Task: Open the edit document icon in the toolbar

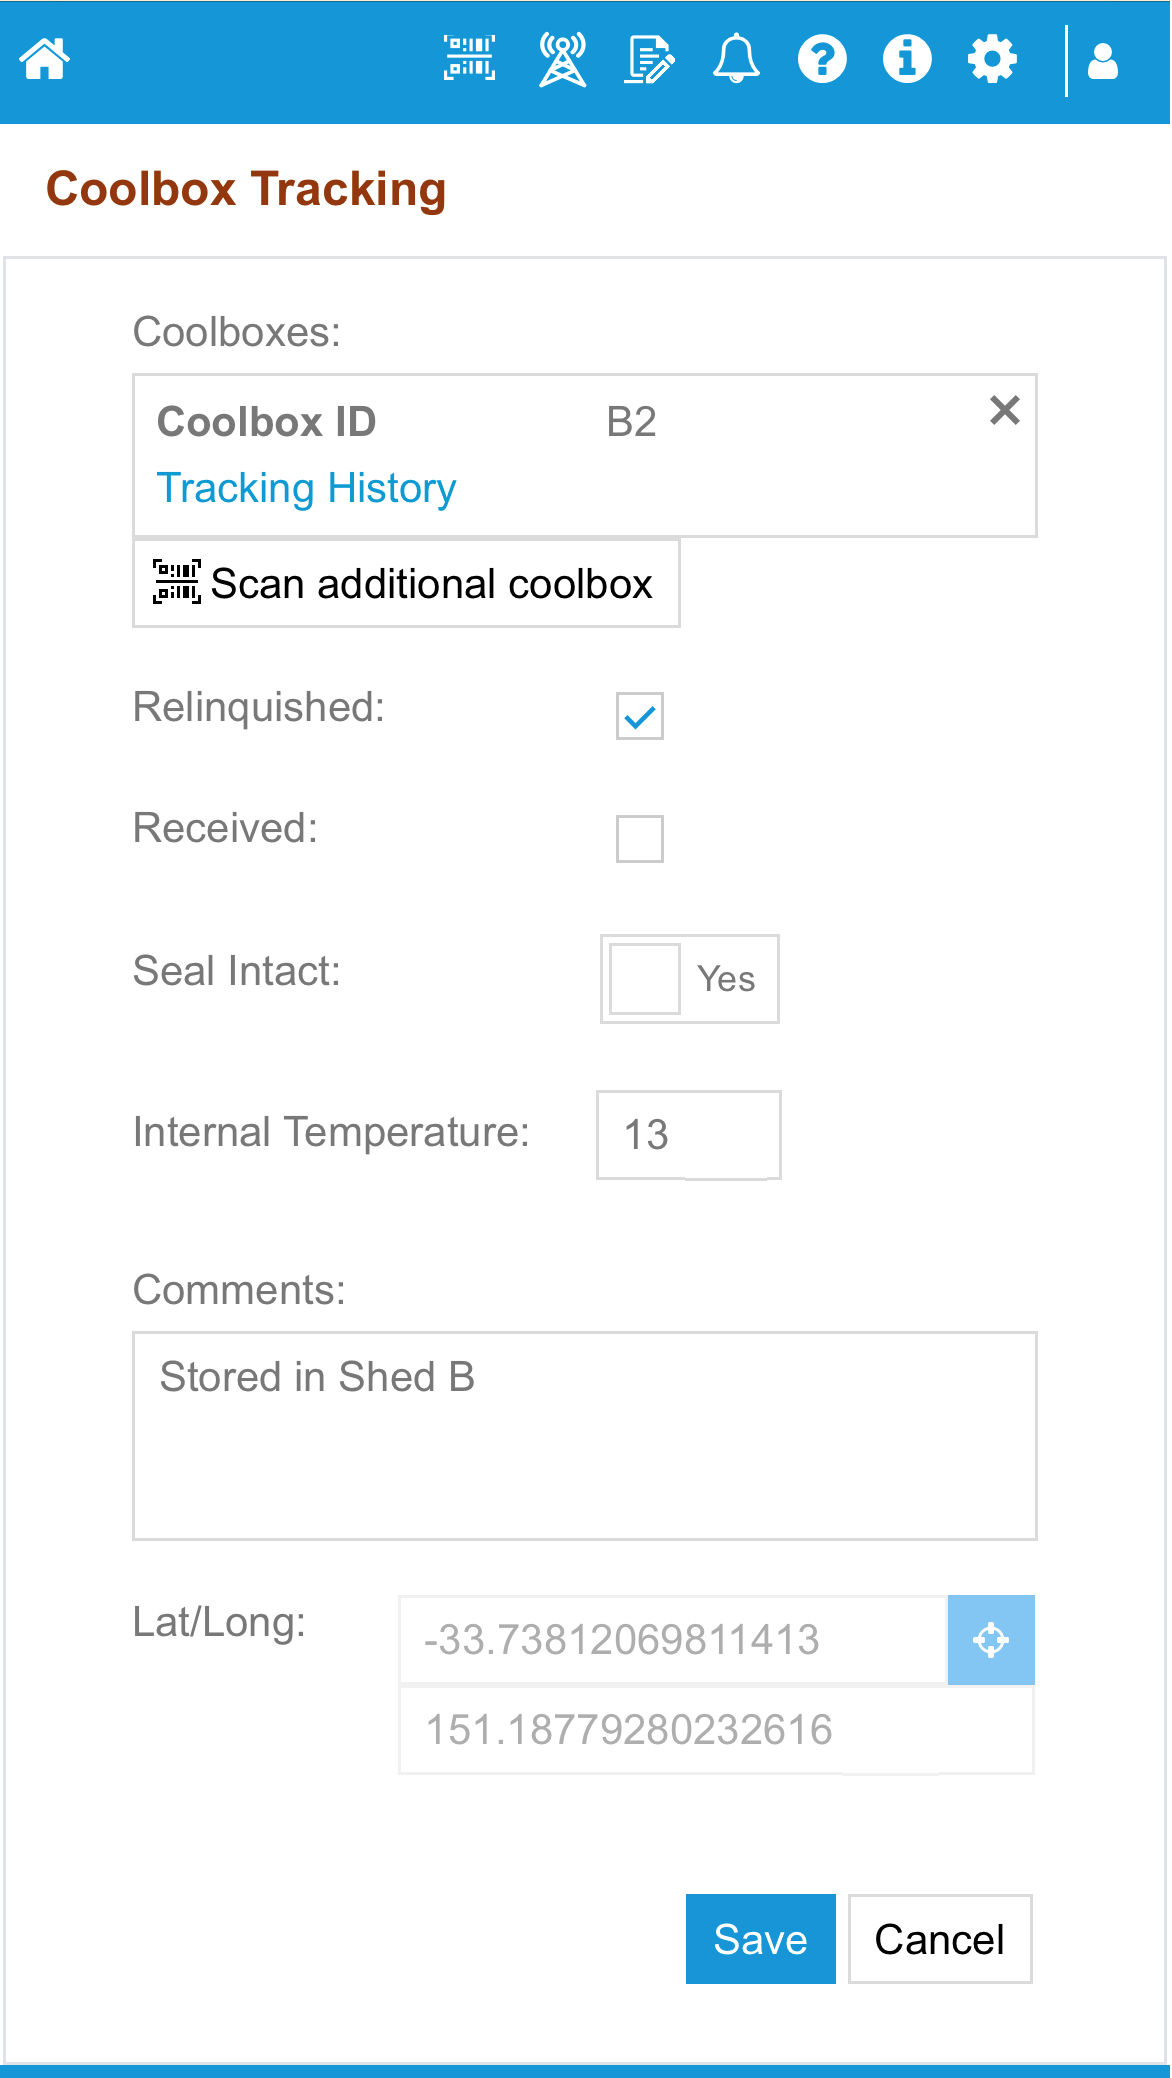Action: tap(648, 60)
